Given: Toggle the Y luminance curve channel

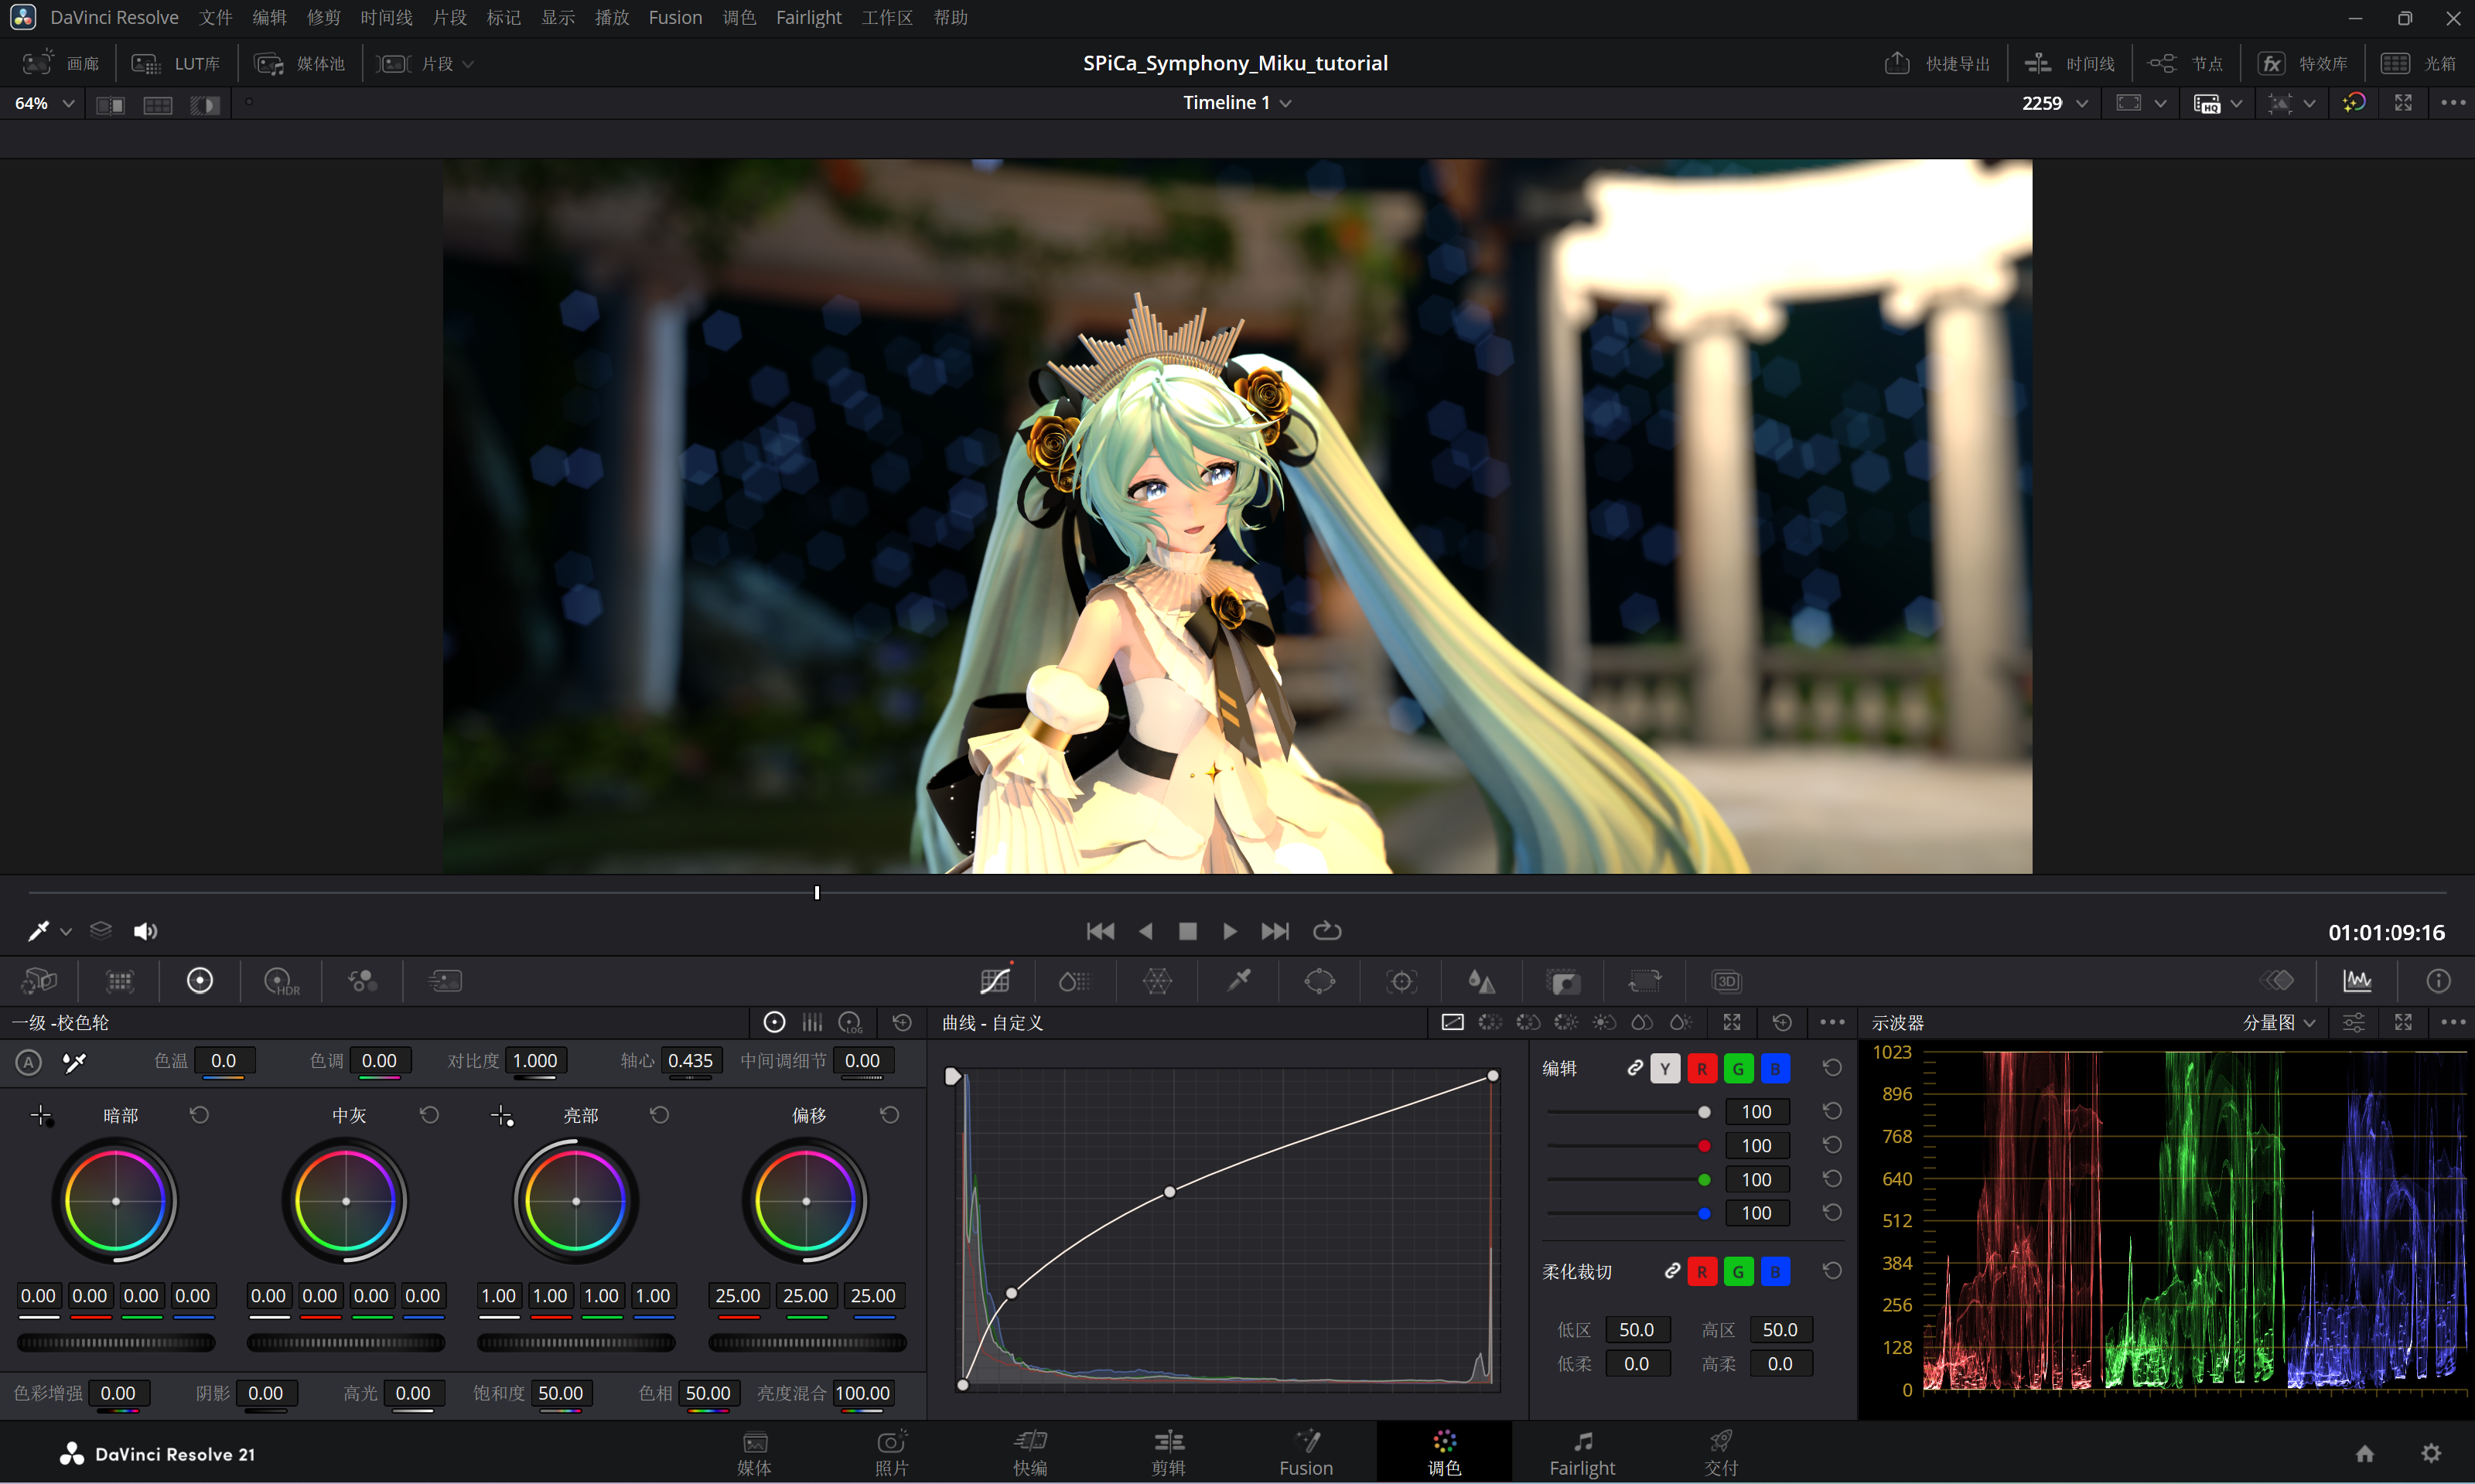Looking at the screenshot, I should tap(1665, 1068).
